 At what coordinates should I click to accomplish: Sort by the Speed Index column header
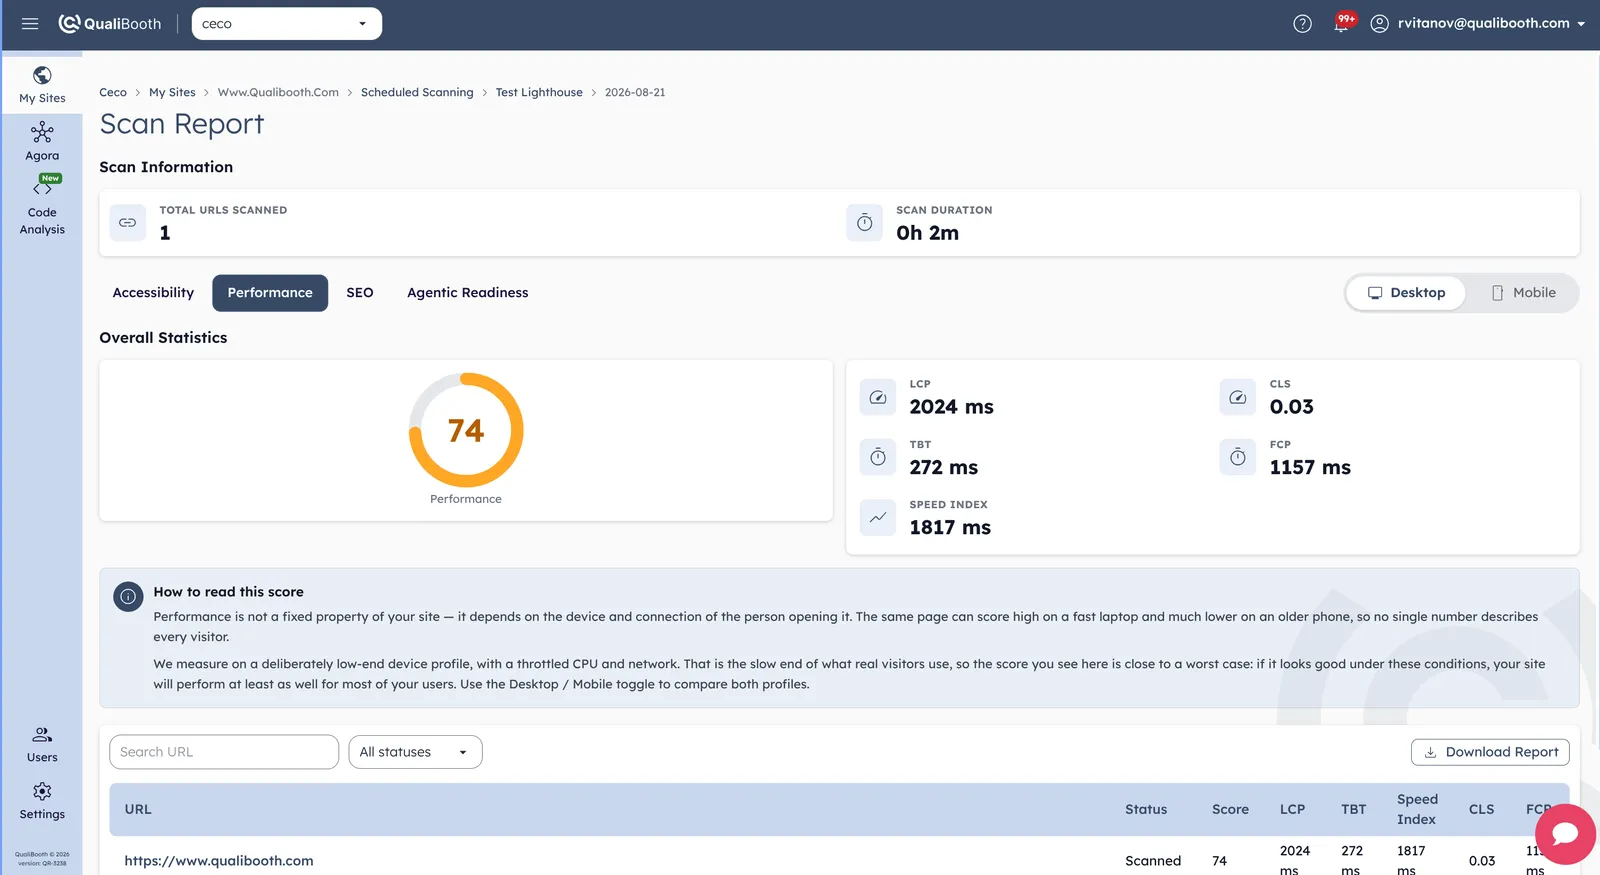pyautogui.click(x=1417, y=809)
